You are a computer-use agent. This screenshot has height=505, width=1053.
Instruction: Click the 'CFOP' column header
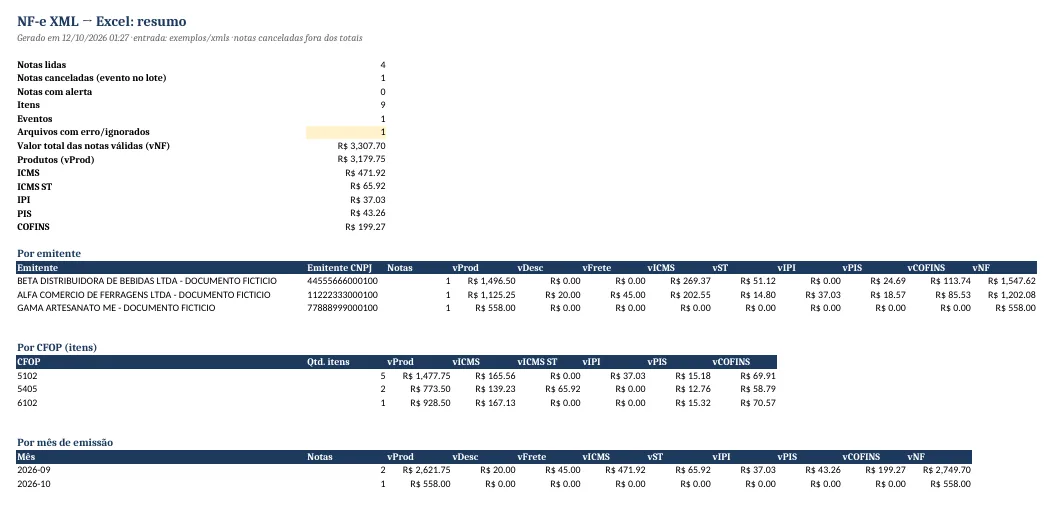[x=28, y=362]
